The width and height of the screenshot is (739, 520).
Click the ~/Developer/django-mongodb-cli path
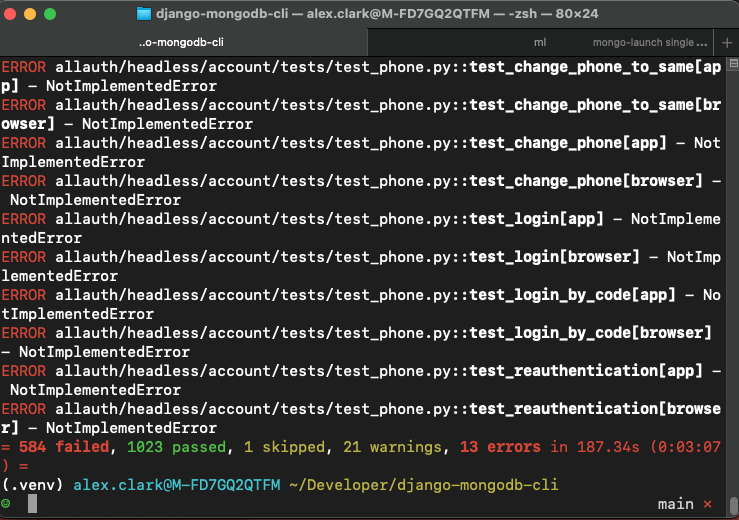pyautogui.click(x=424, y=485)
